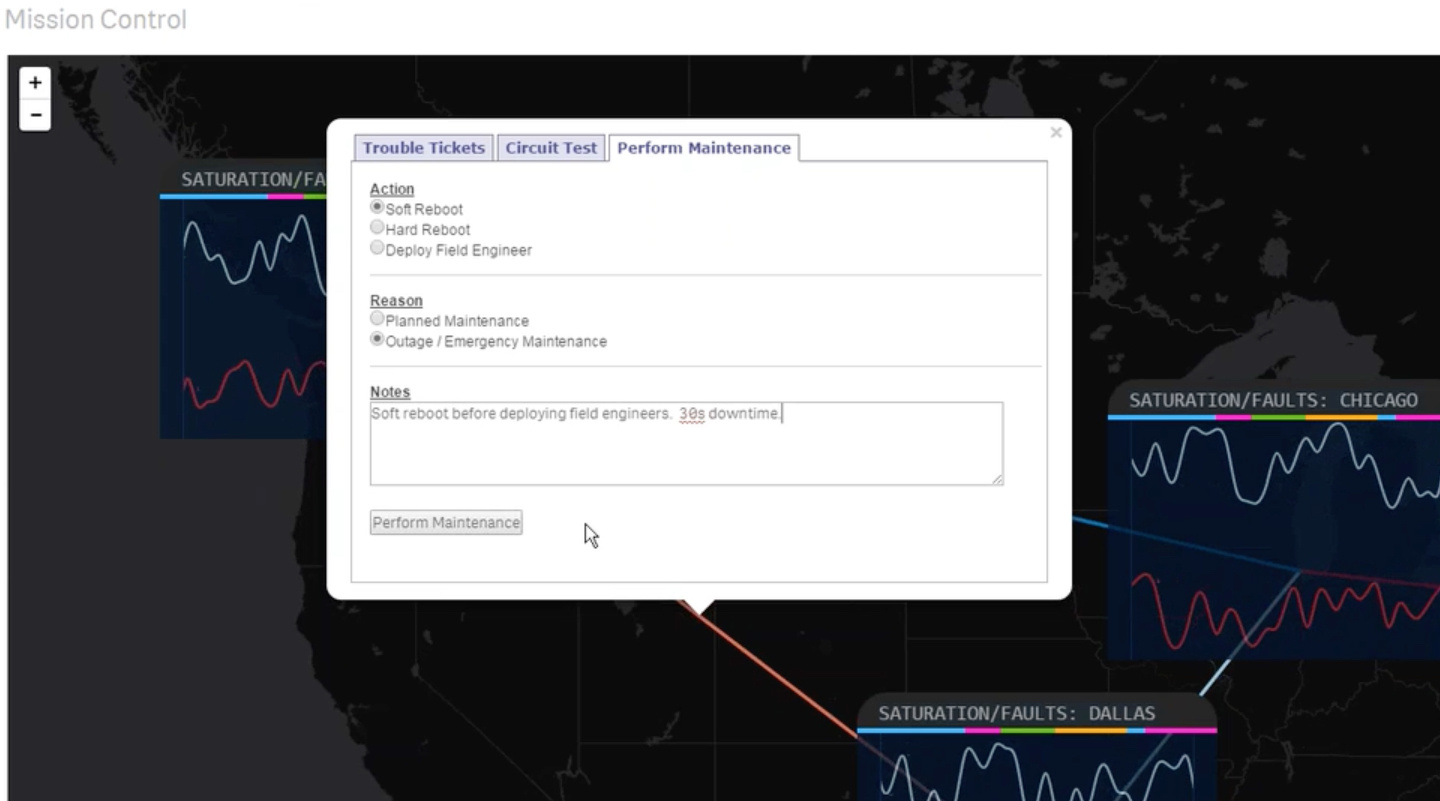Open the Dallas saturation/faults chart panel

coord(1016,714)
